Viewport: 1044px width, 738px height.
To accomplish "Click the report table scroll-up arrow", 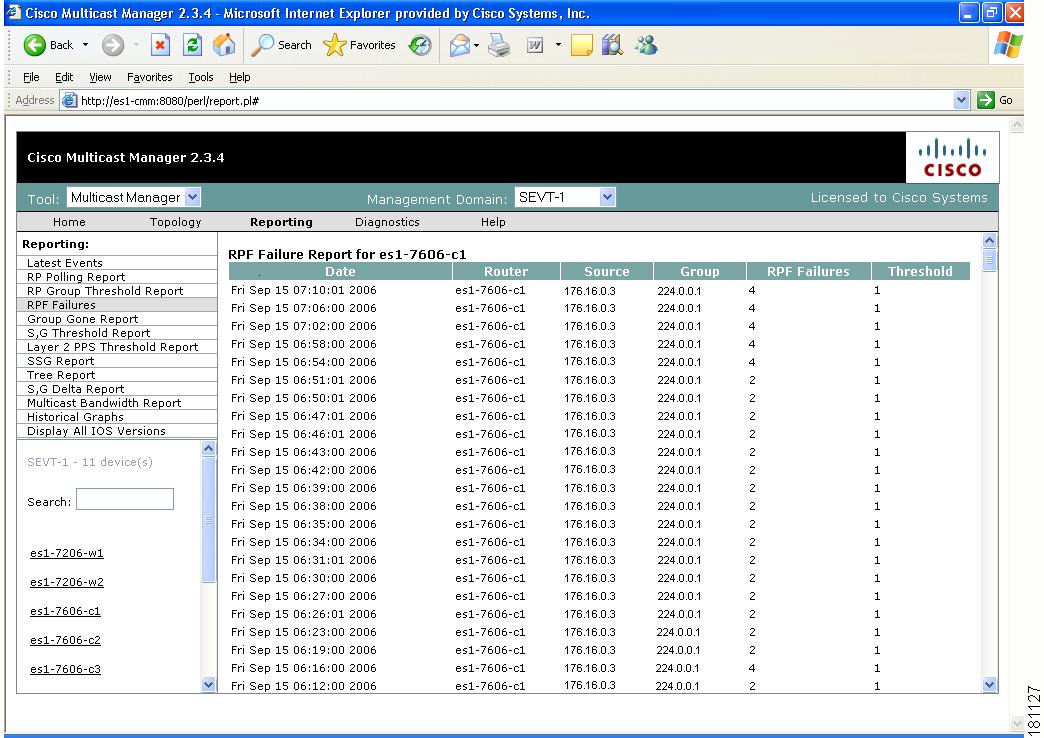I will pyautogui.click(x=989, y=240).
